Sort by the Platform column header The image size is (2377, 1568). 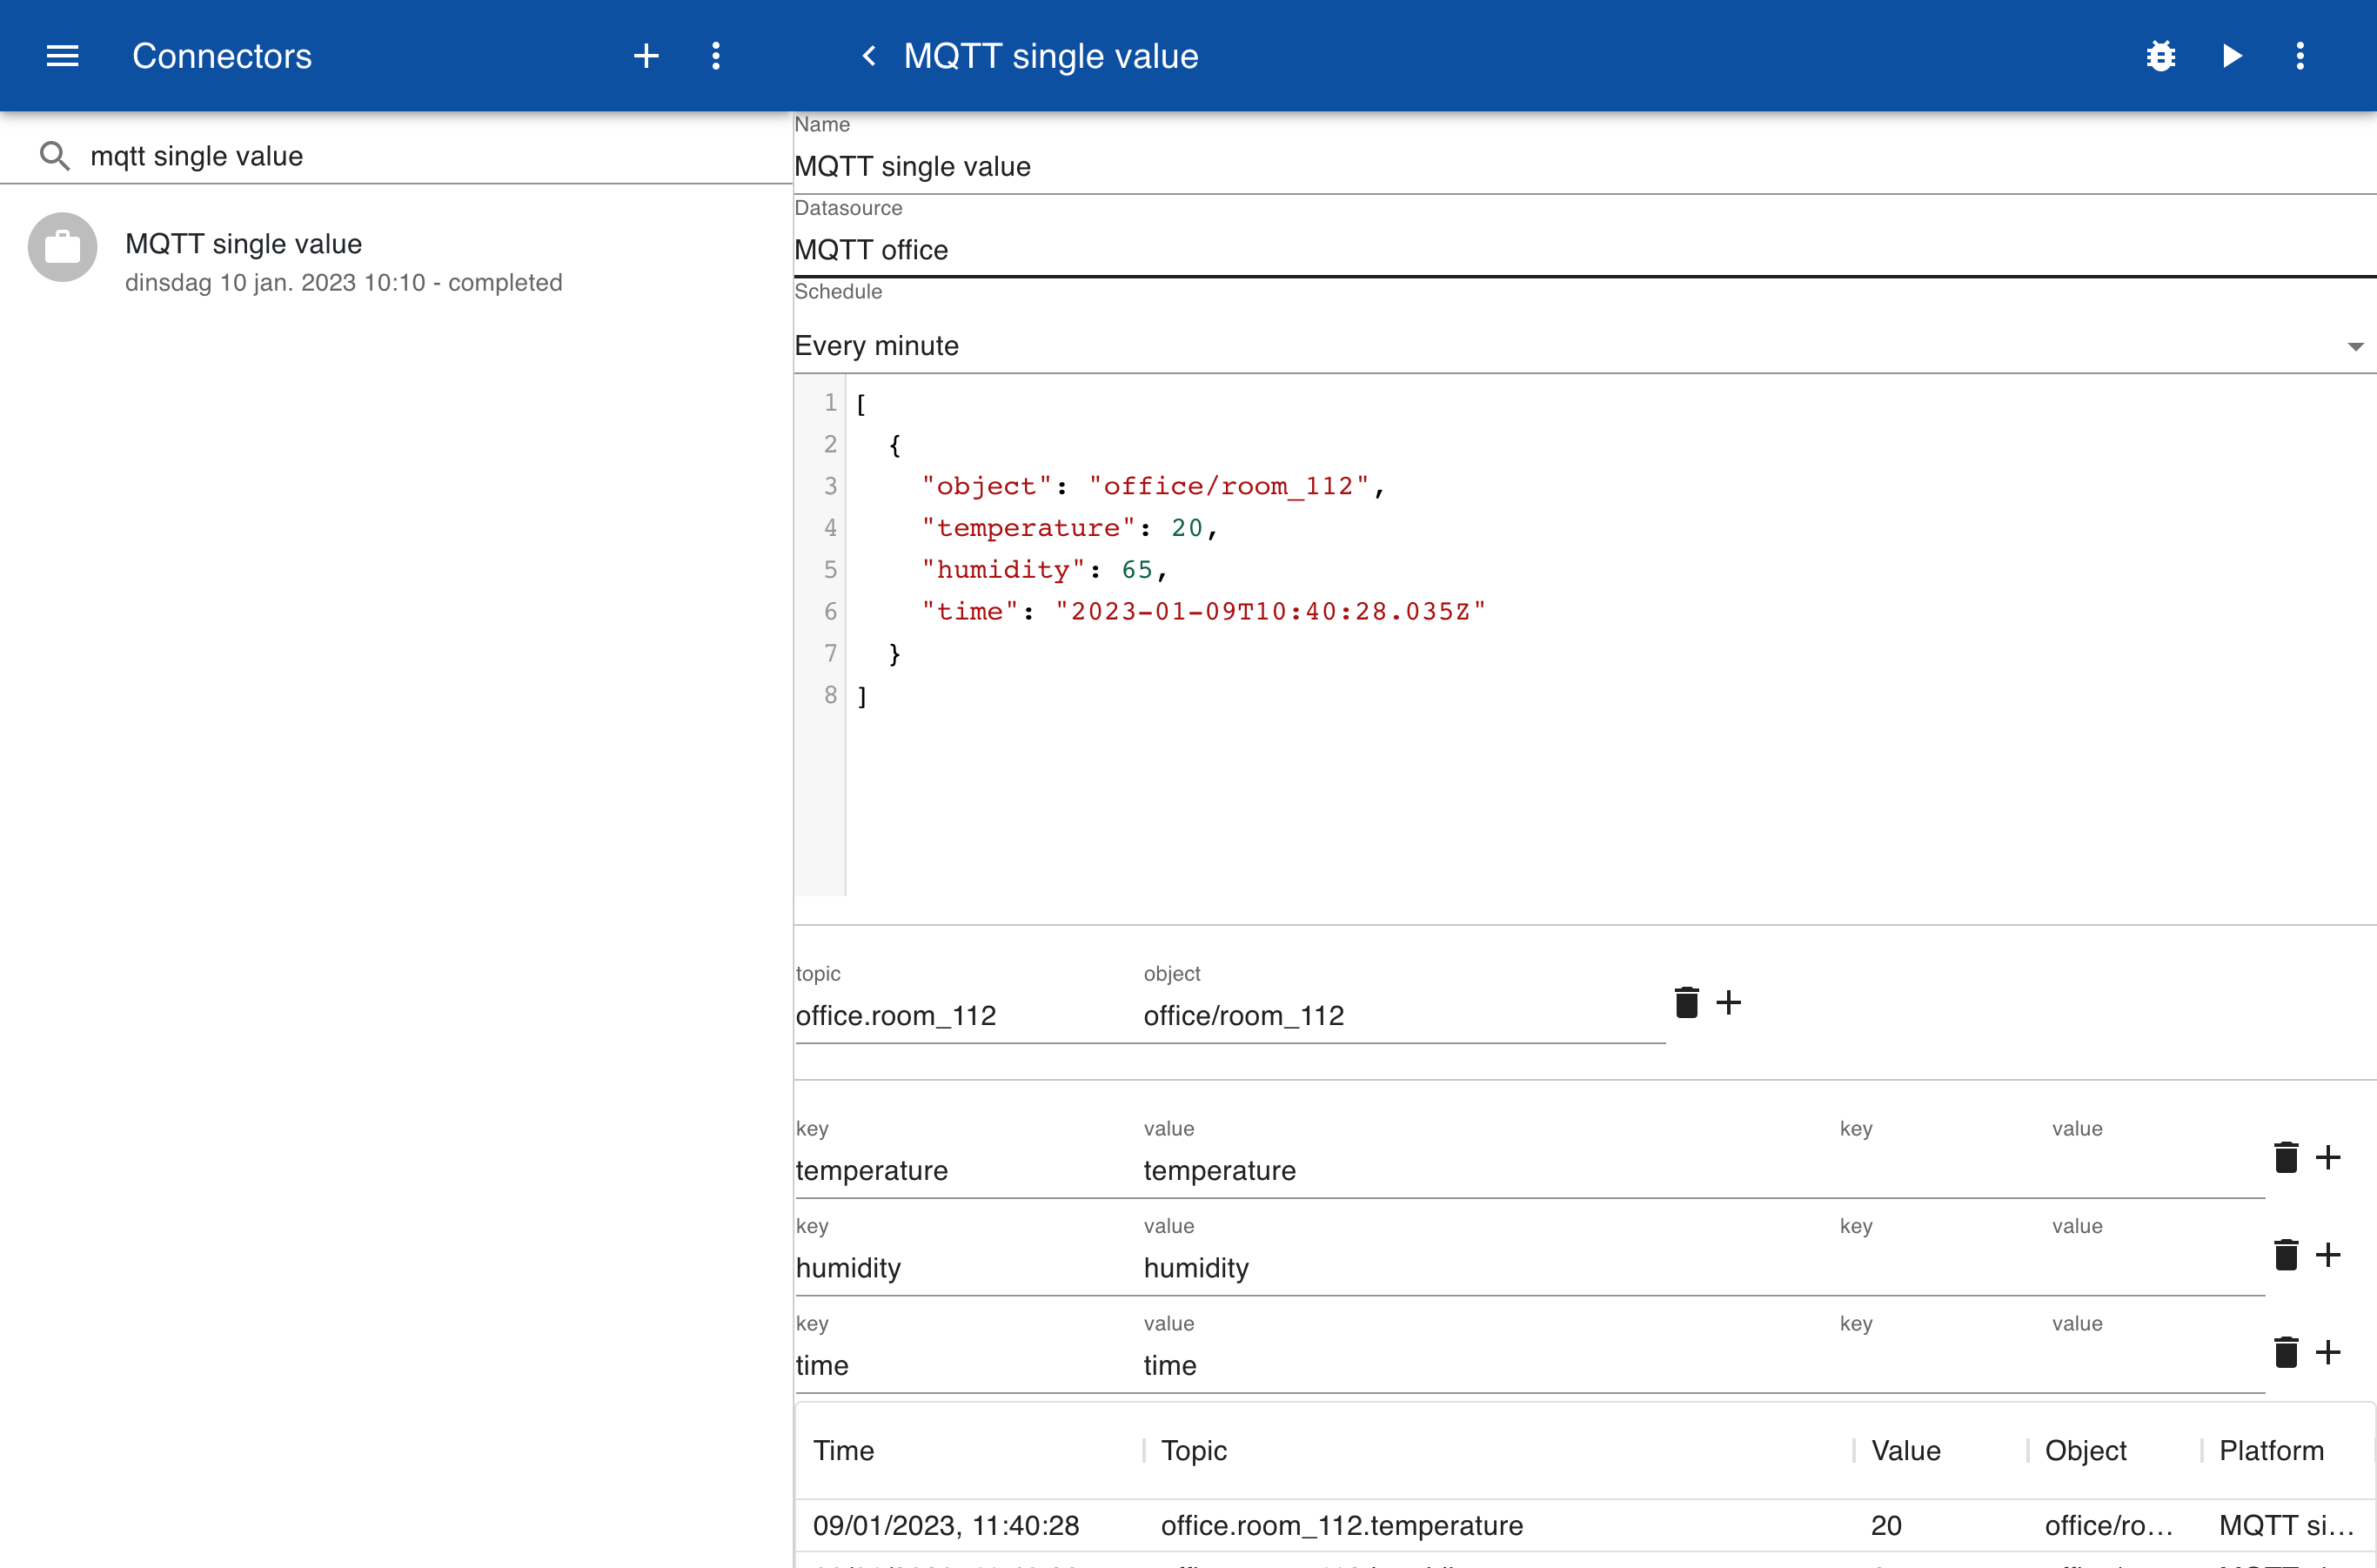(x=2271, y=1451)
